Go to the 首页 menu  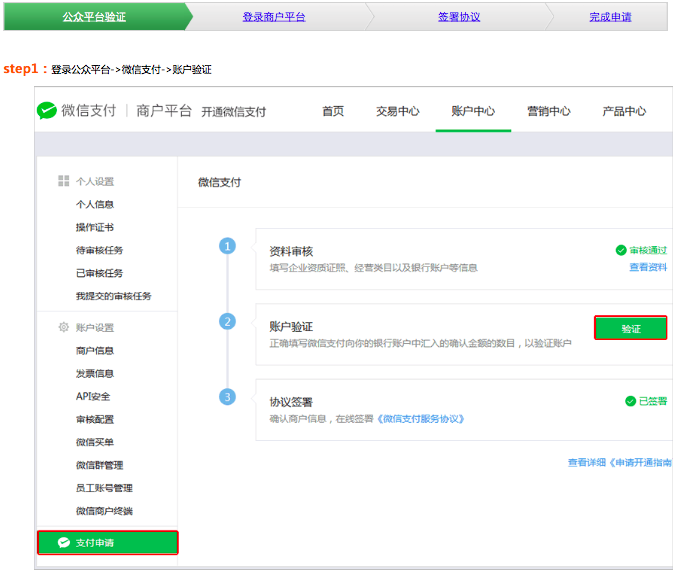point(333,111)
